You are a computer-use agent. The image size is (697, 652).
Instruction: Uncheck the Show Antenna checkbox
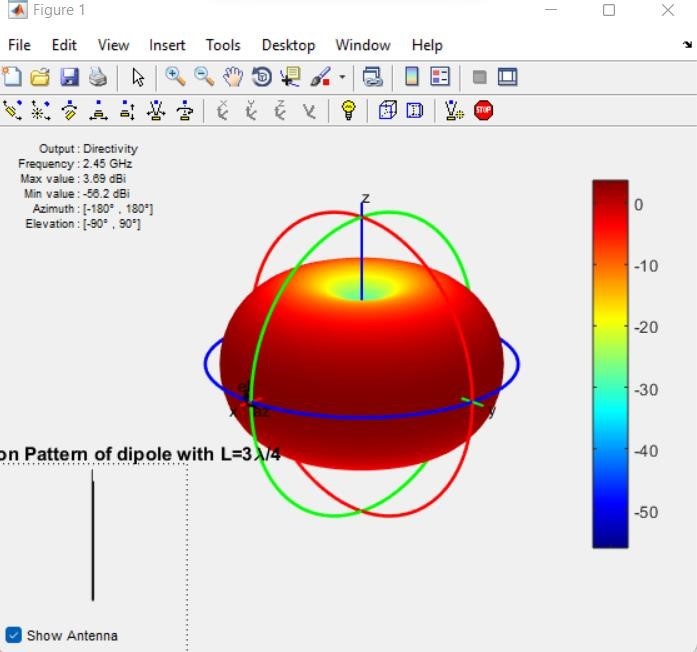click(14, 635)
